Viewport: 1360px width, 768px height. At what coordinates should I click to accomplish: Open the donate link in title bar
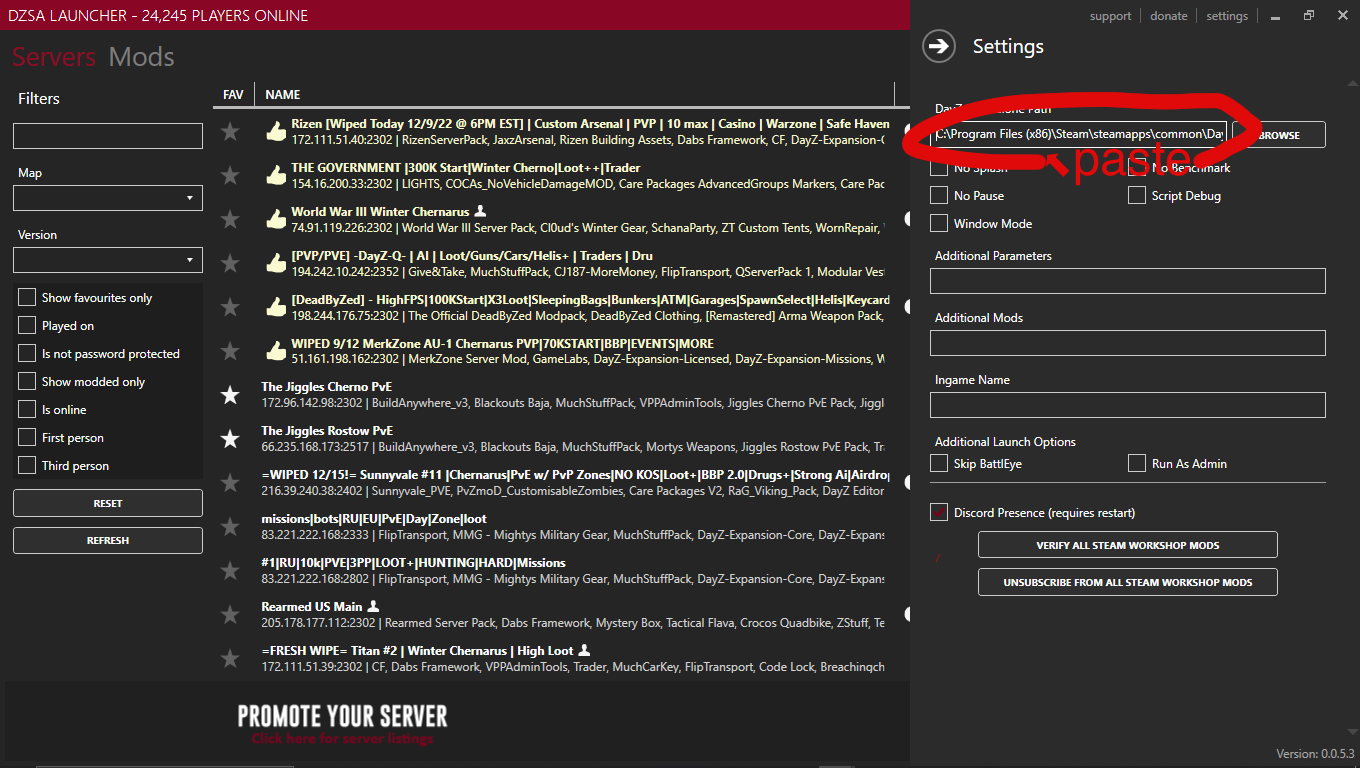1169,16
